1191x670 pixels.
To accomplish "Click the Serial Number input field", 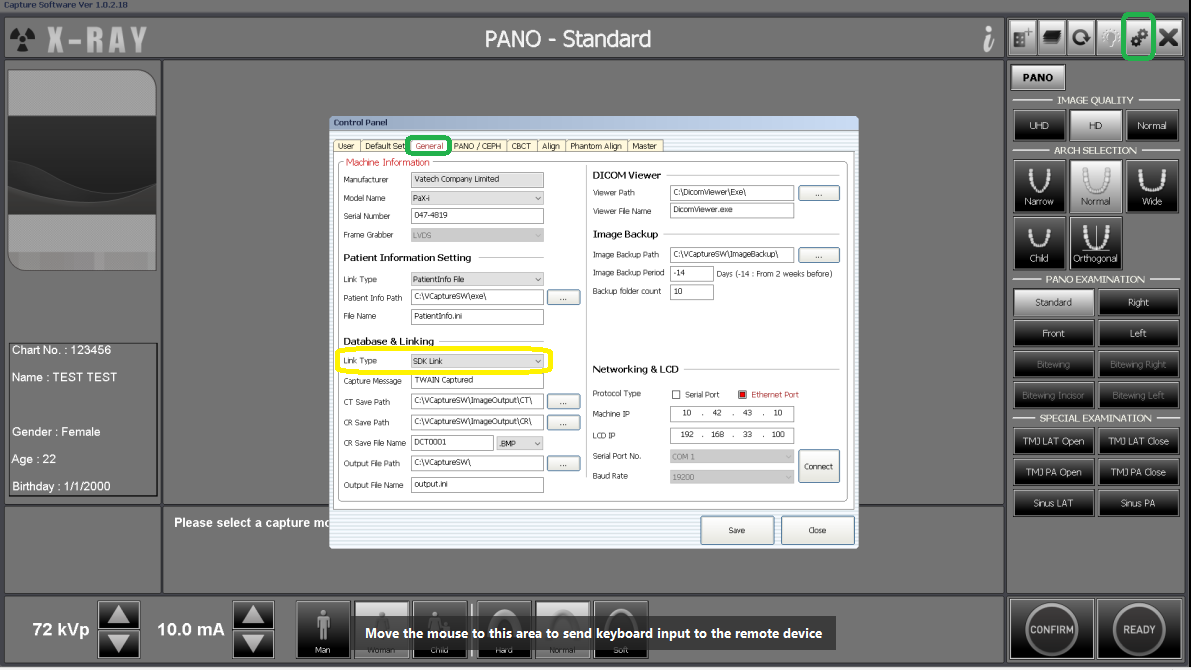I will 477,216.
